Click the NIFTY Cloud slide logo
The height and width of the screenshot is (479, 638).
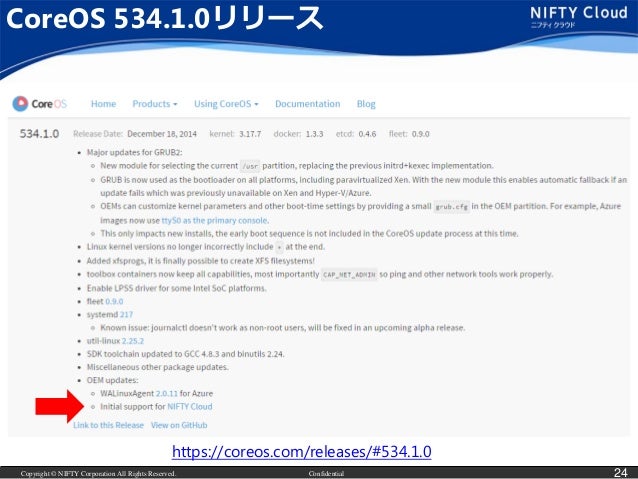tap(579, 17)
